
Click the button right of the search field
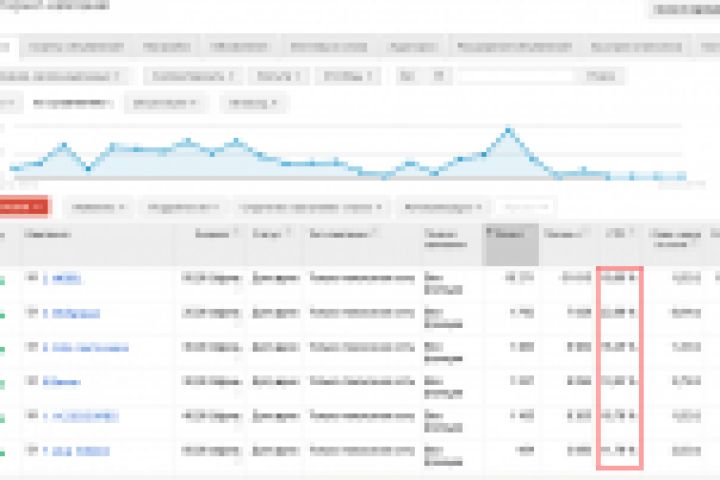(x=601, y=76)
